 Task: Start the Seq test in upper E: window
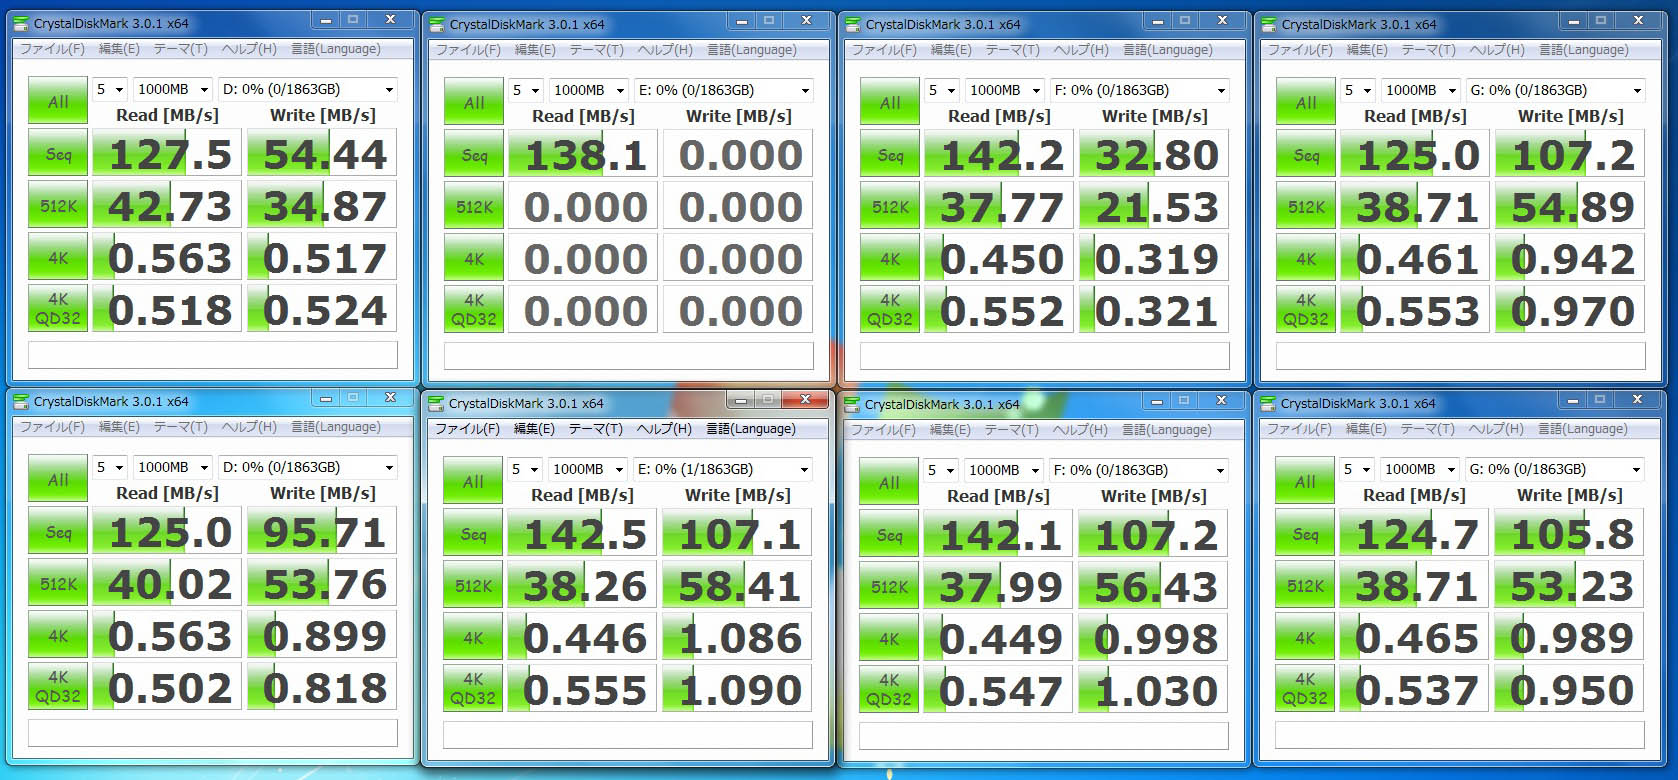[x=474, y=155]
